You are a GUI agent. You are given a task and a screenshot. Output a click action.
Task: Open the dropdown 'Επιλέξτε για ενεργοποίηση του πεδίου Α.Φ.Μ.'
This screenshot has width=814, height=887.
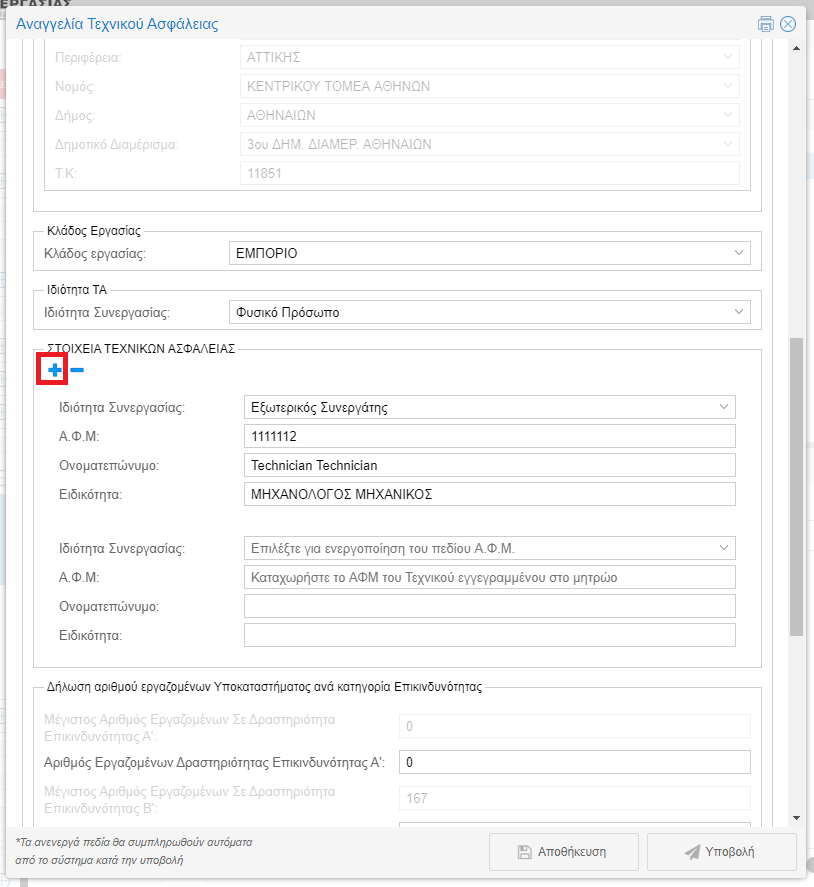pos(489,548)
